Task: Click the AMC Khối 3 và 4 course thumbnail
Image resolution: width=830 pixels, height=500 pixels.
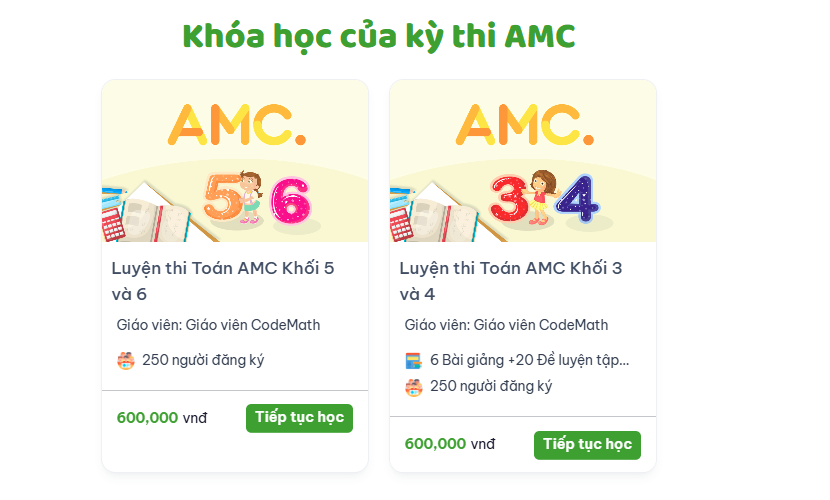Action: point(523,161)
